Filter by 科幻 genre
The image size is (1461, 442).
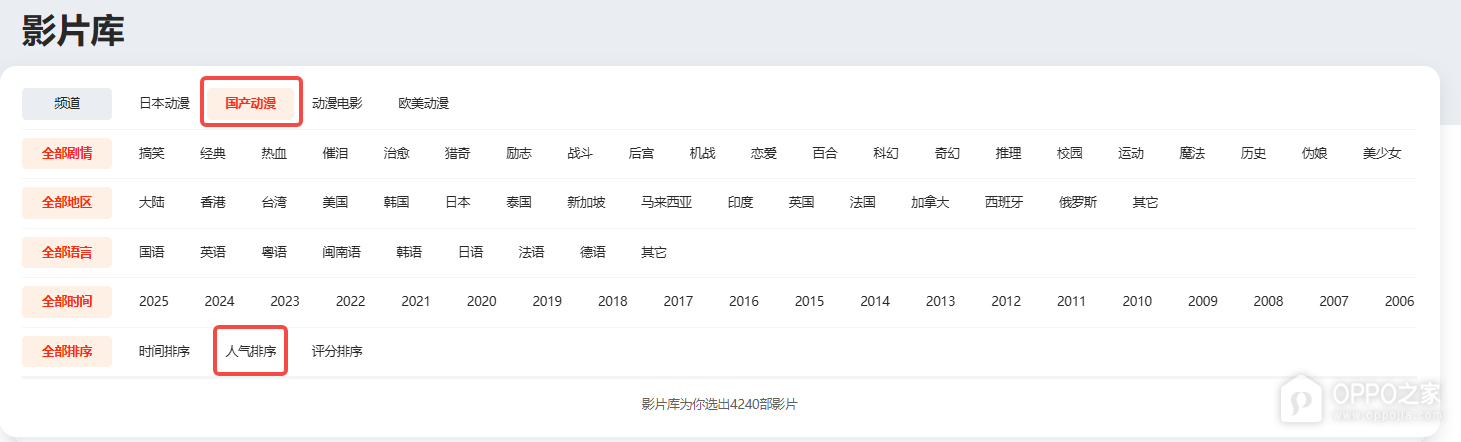tap(886, 153)
